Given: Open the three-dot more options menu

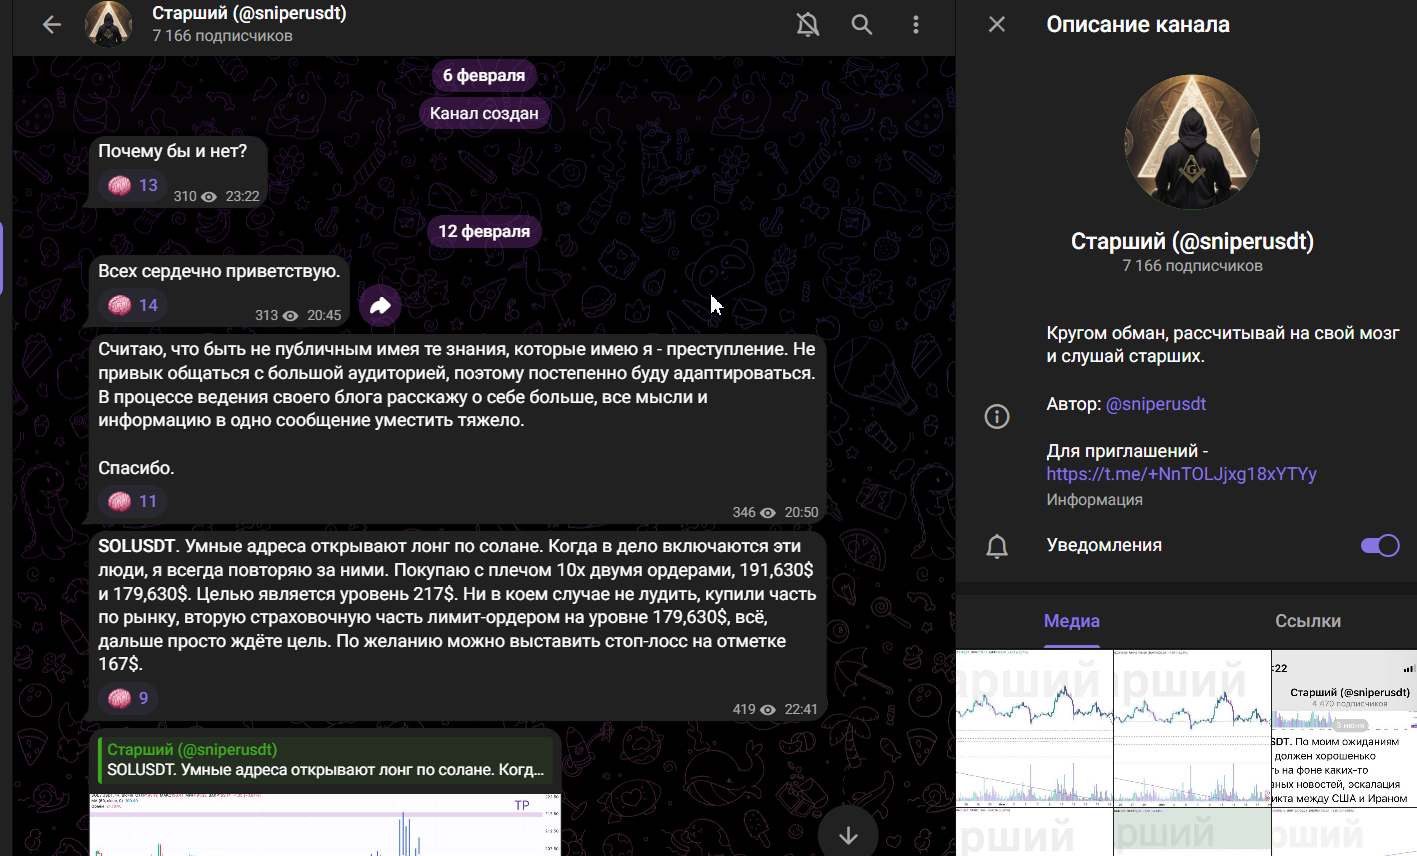Looking at the screenshot, I should click(915, 25).
